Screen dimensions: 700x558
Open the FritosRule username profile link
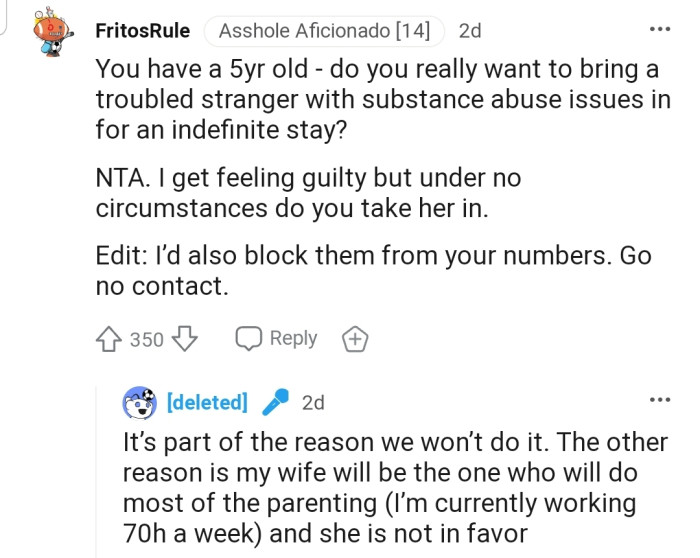[142, 31]
